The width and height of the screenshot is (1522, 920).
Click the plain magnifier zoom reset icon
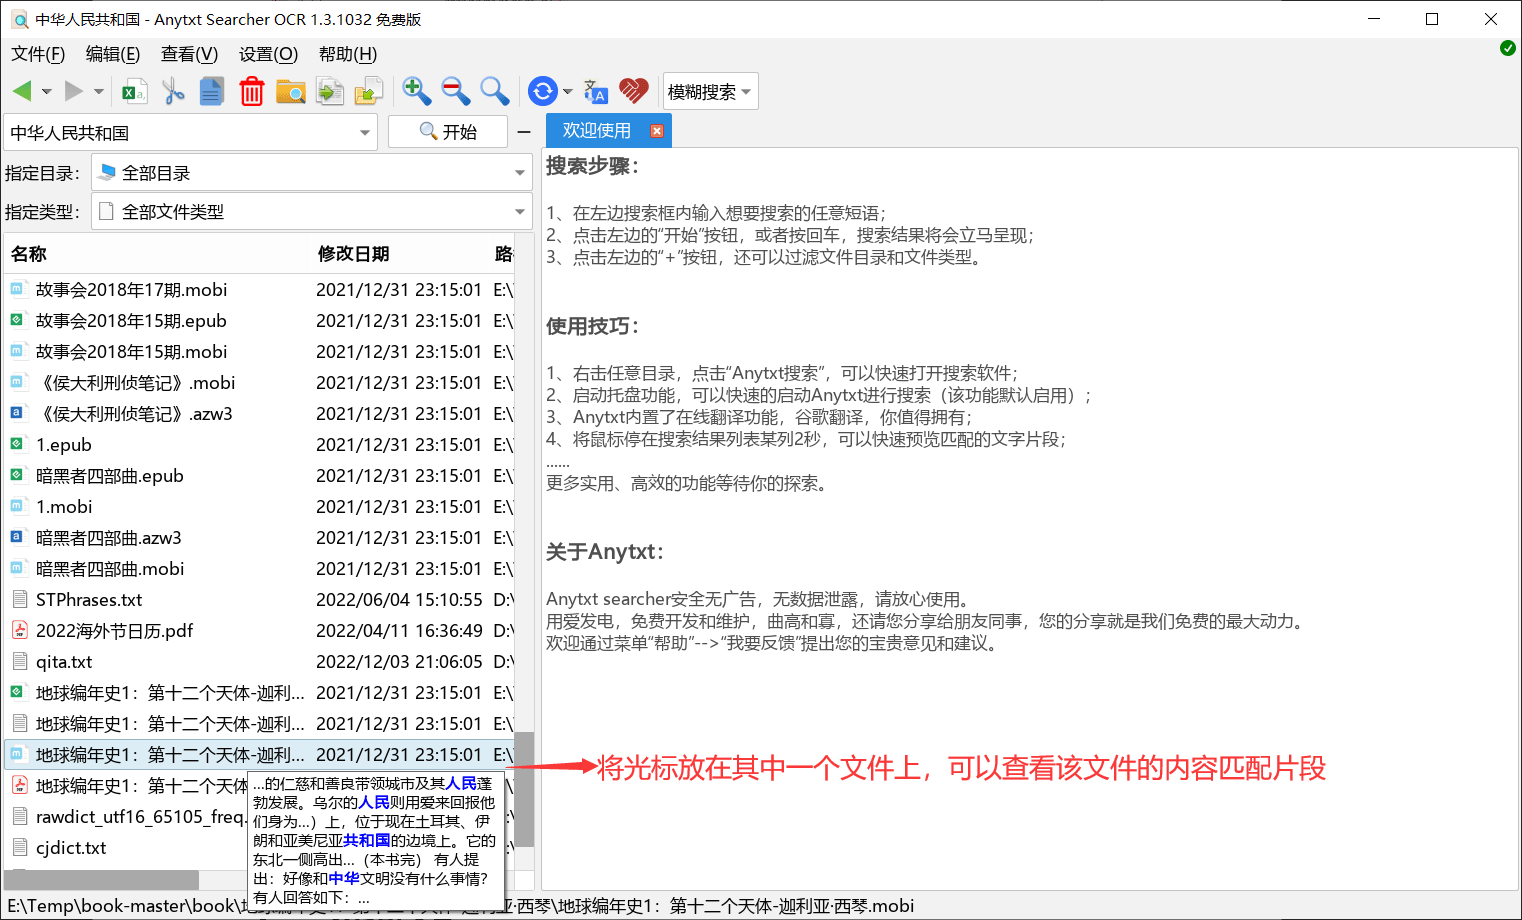[495, 91]
